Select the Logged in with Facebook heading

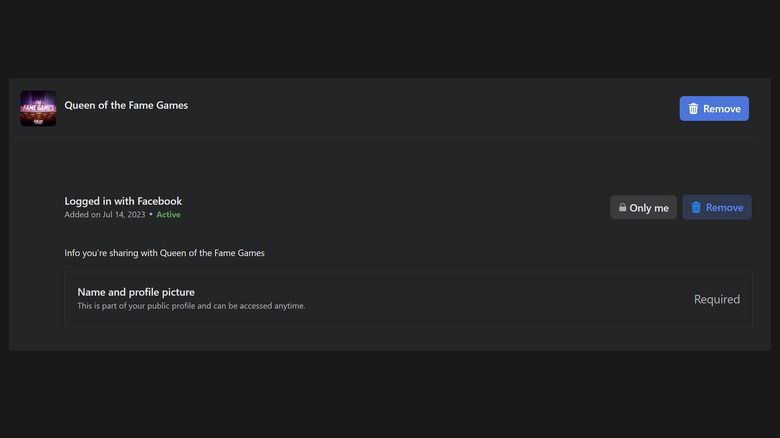[123, 201]
